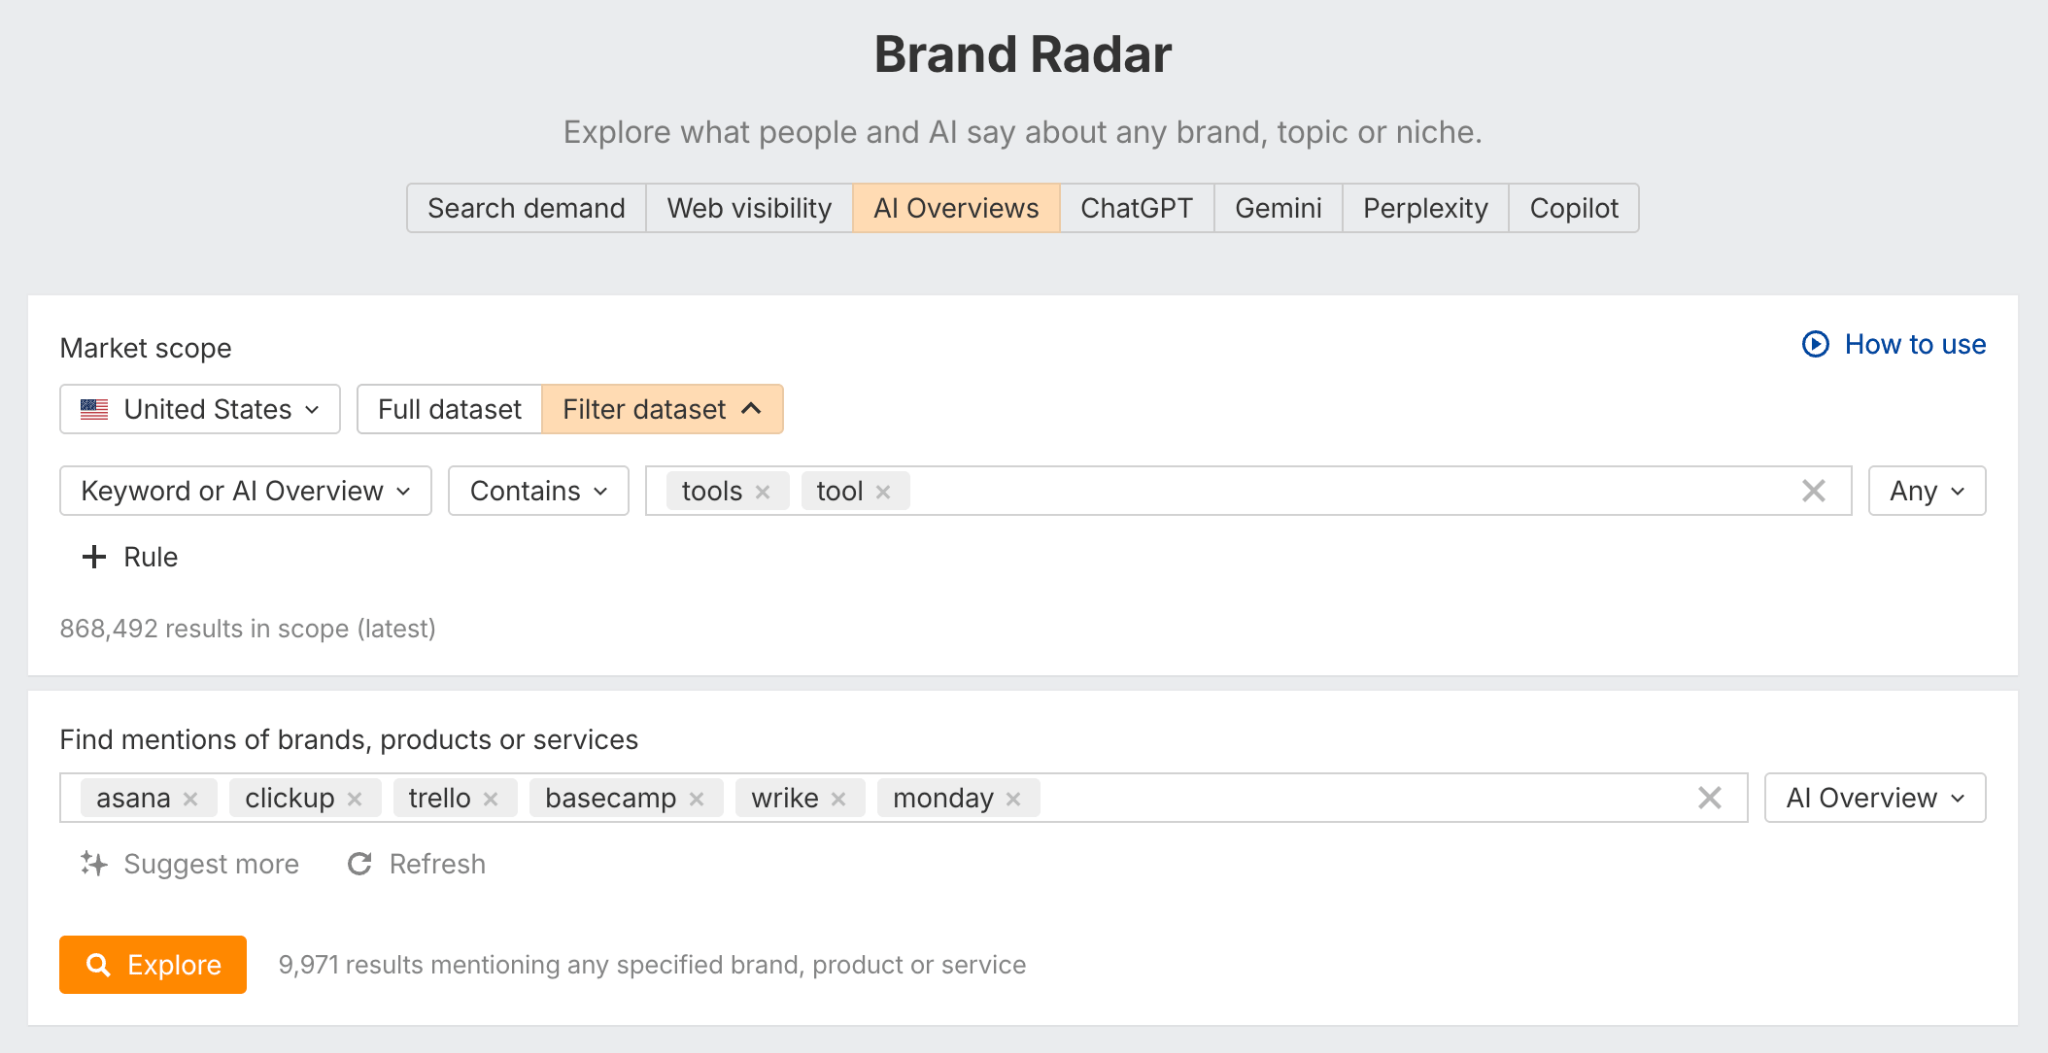Click the Refresh icon to refresh suggestions
2048x1053 pixels.
click(360, 864)
